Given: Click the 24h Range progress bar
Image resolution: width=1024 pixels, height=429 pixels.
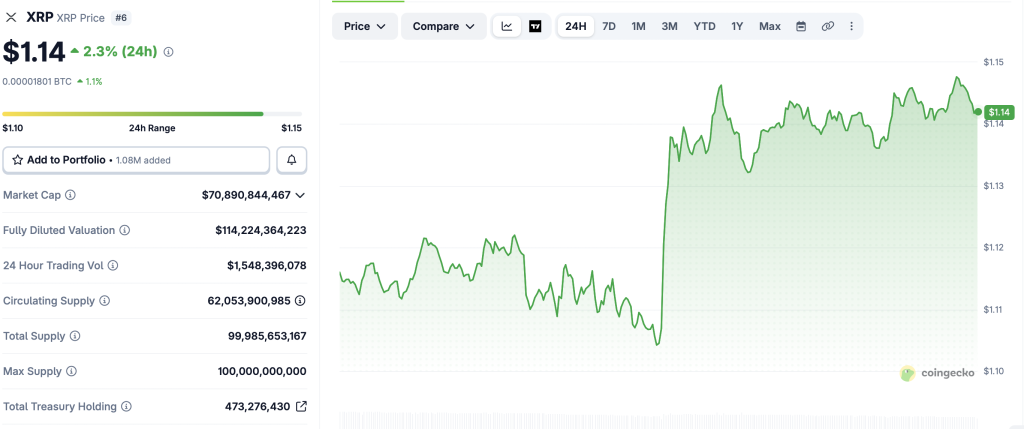Looking at the screenshot, I should [152, 114].
